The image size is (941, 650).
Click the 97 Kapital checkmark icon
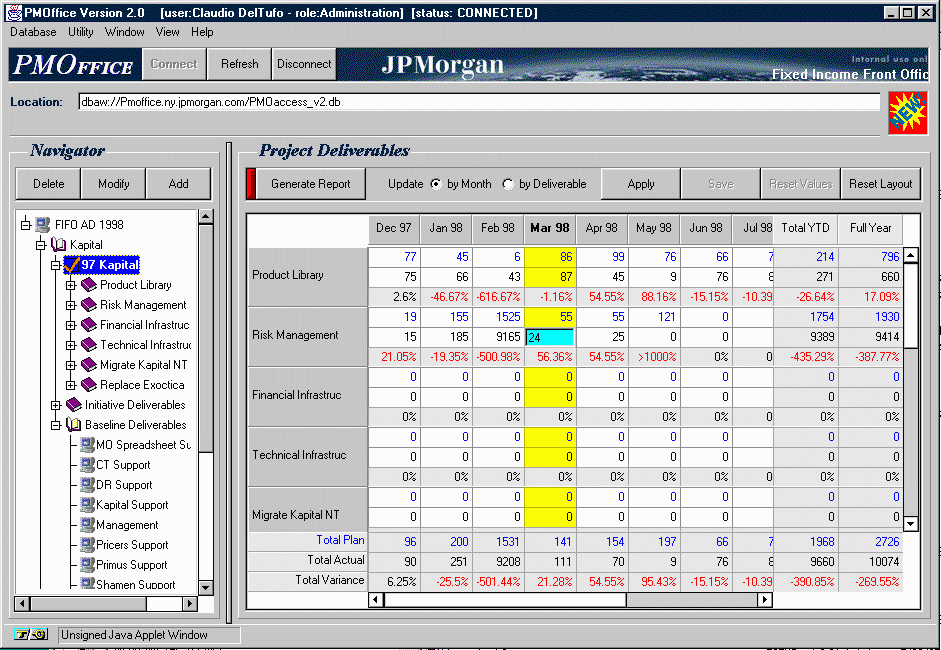(72, 265)
